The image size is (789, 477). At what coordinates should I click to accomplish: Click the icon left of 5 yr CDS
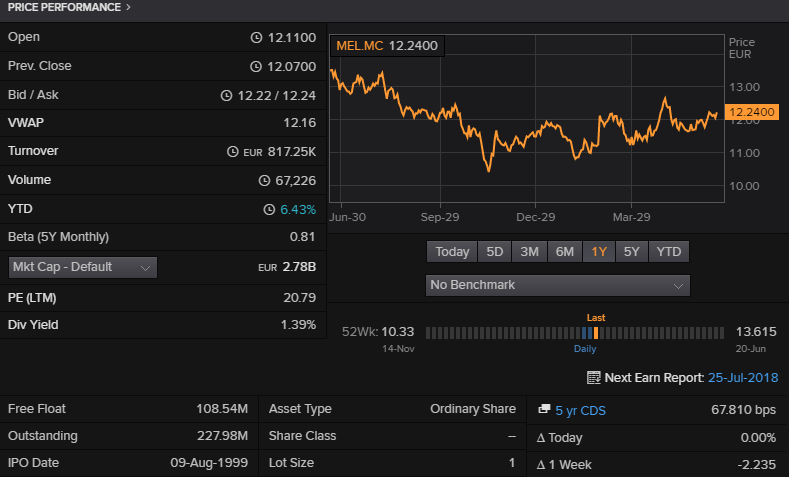click(x=543, y=409)
